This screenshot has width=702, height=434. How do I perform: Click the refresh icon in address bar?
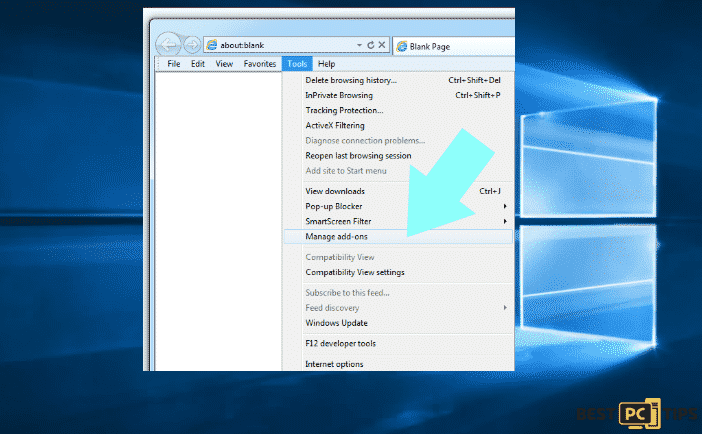371,45
